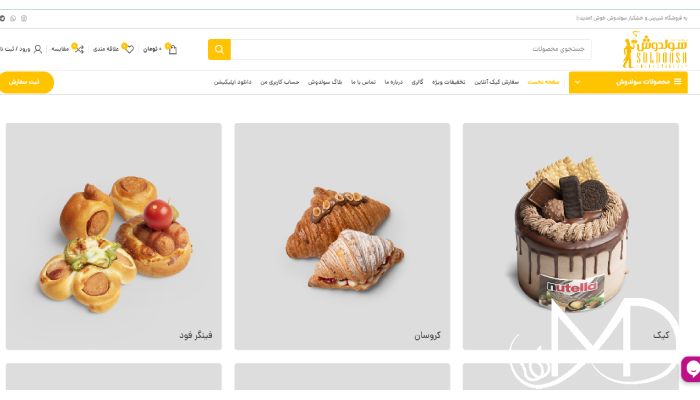Open the purple chat support widget
The height and width of the screenshot is (400, 700).
click(x=691, y=369)
